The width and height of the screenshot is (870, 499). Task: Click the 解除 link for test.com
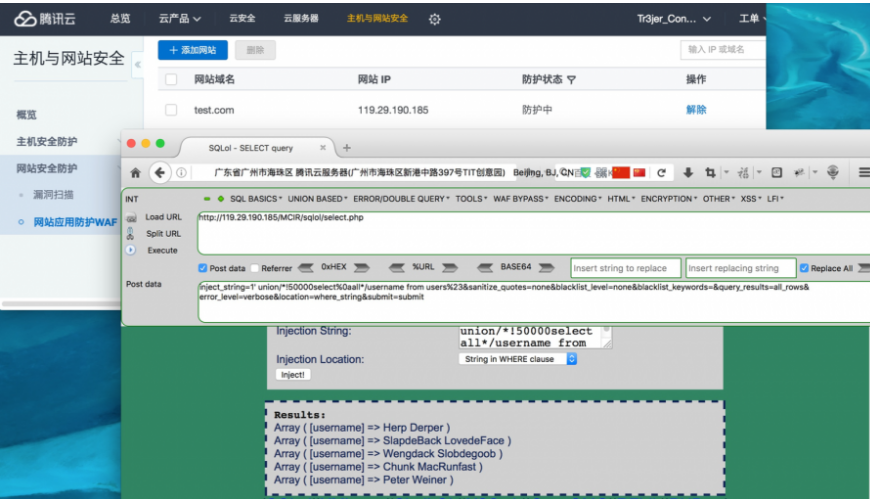click(696, 110)
